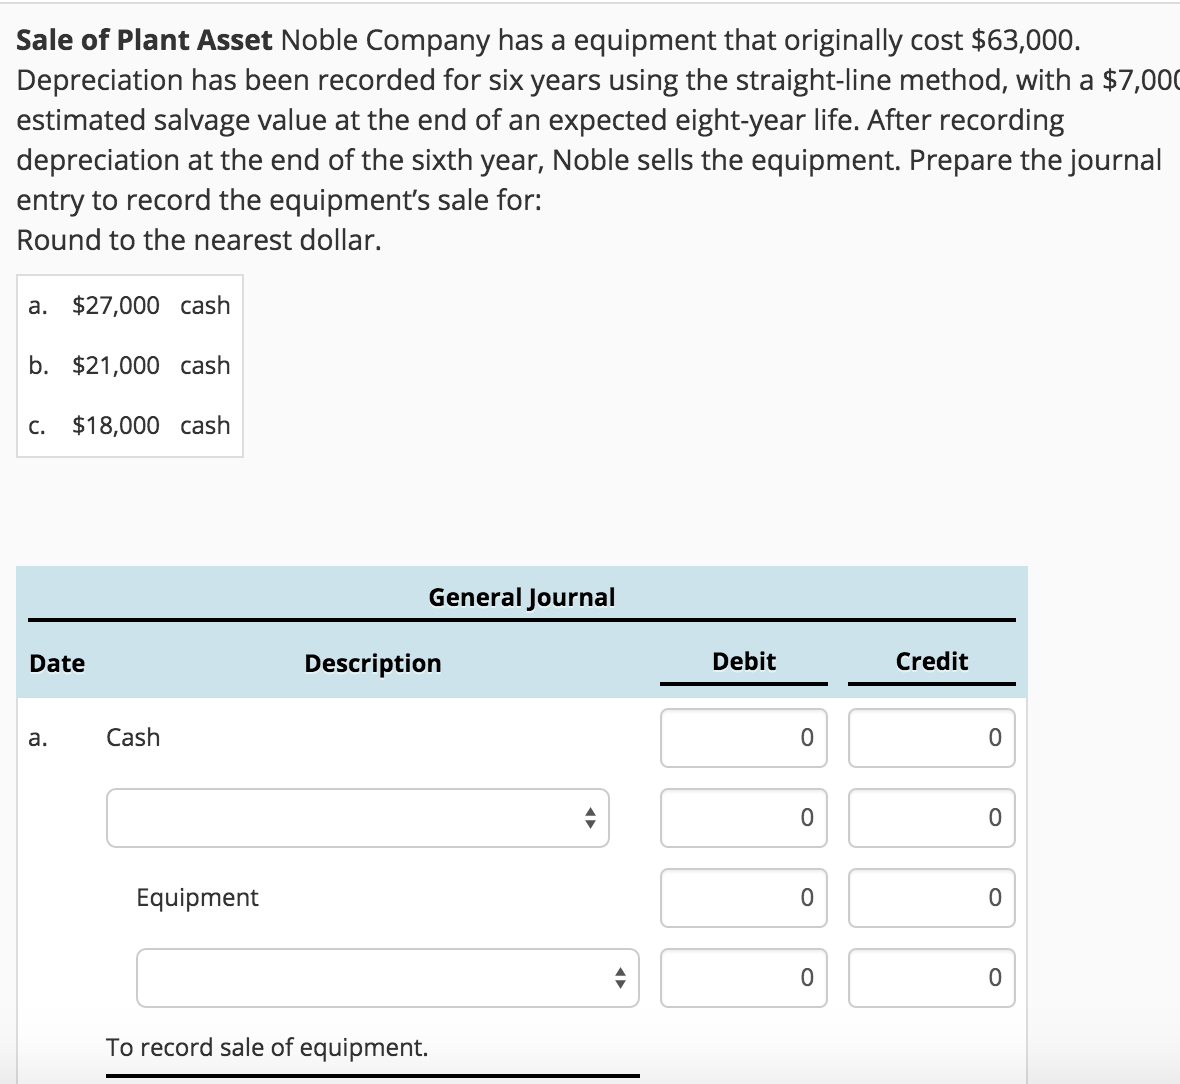Click the Equipment account label
The width and height of the screenshot is (1180, 1084).
196,898
